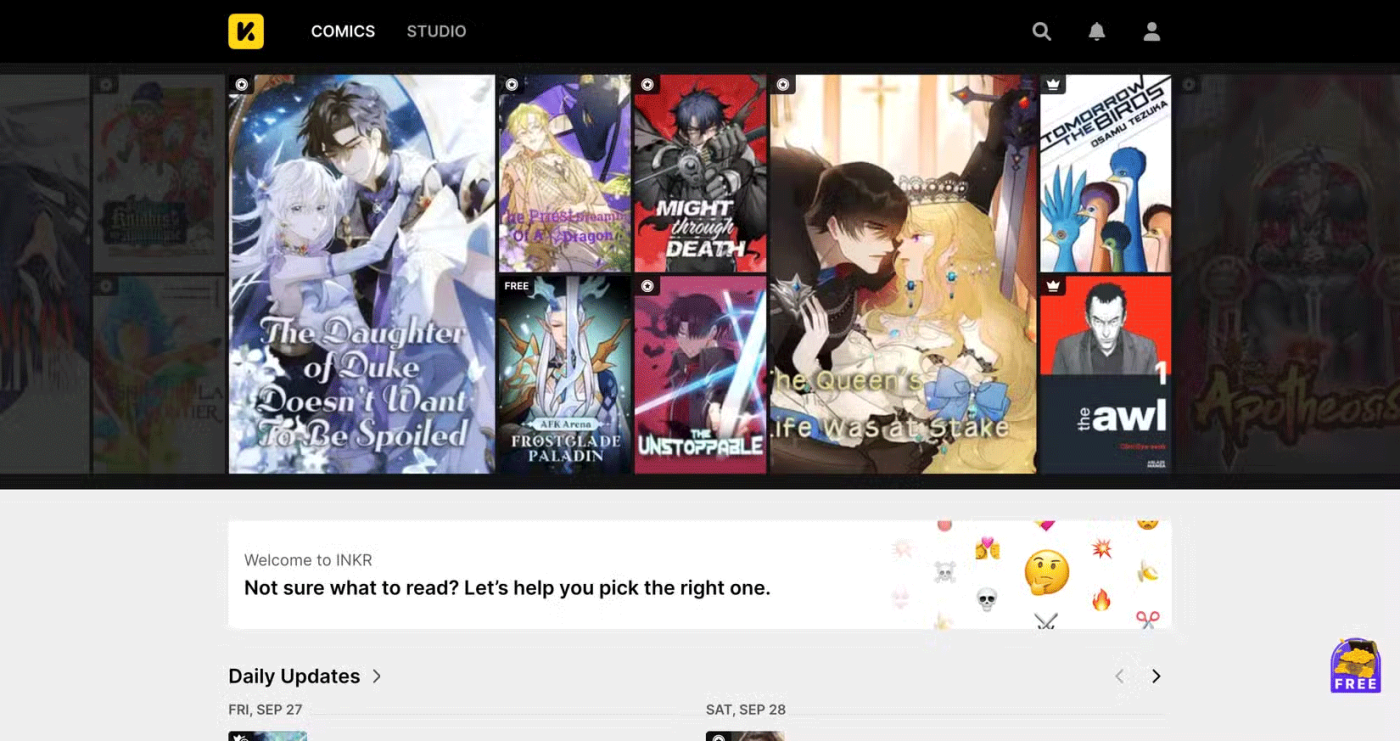Open the awl comic cover
Image resolution: width=1400 pixels, height=741 pixels.
(x=1105, y=374)
